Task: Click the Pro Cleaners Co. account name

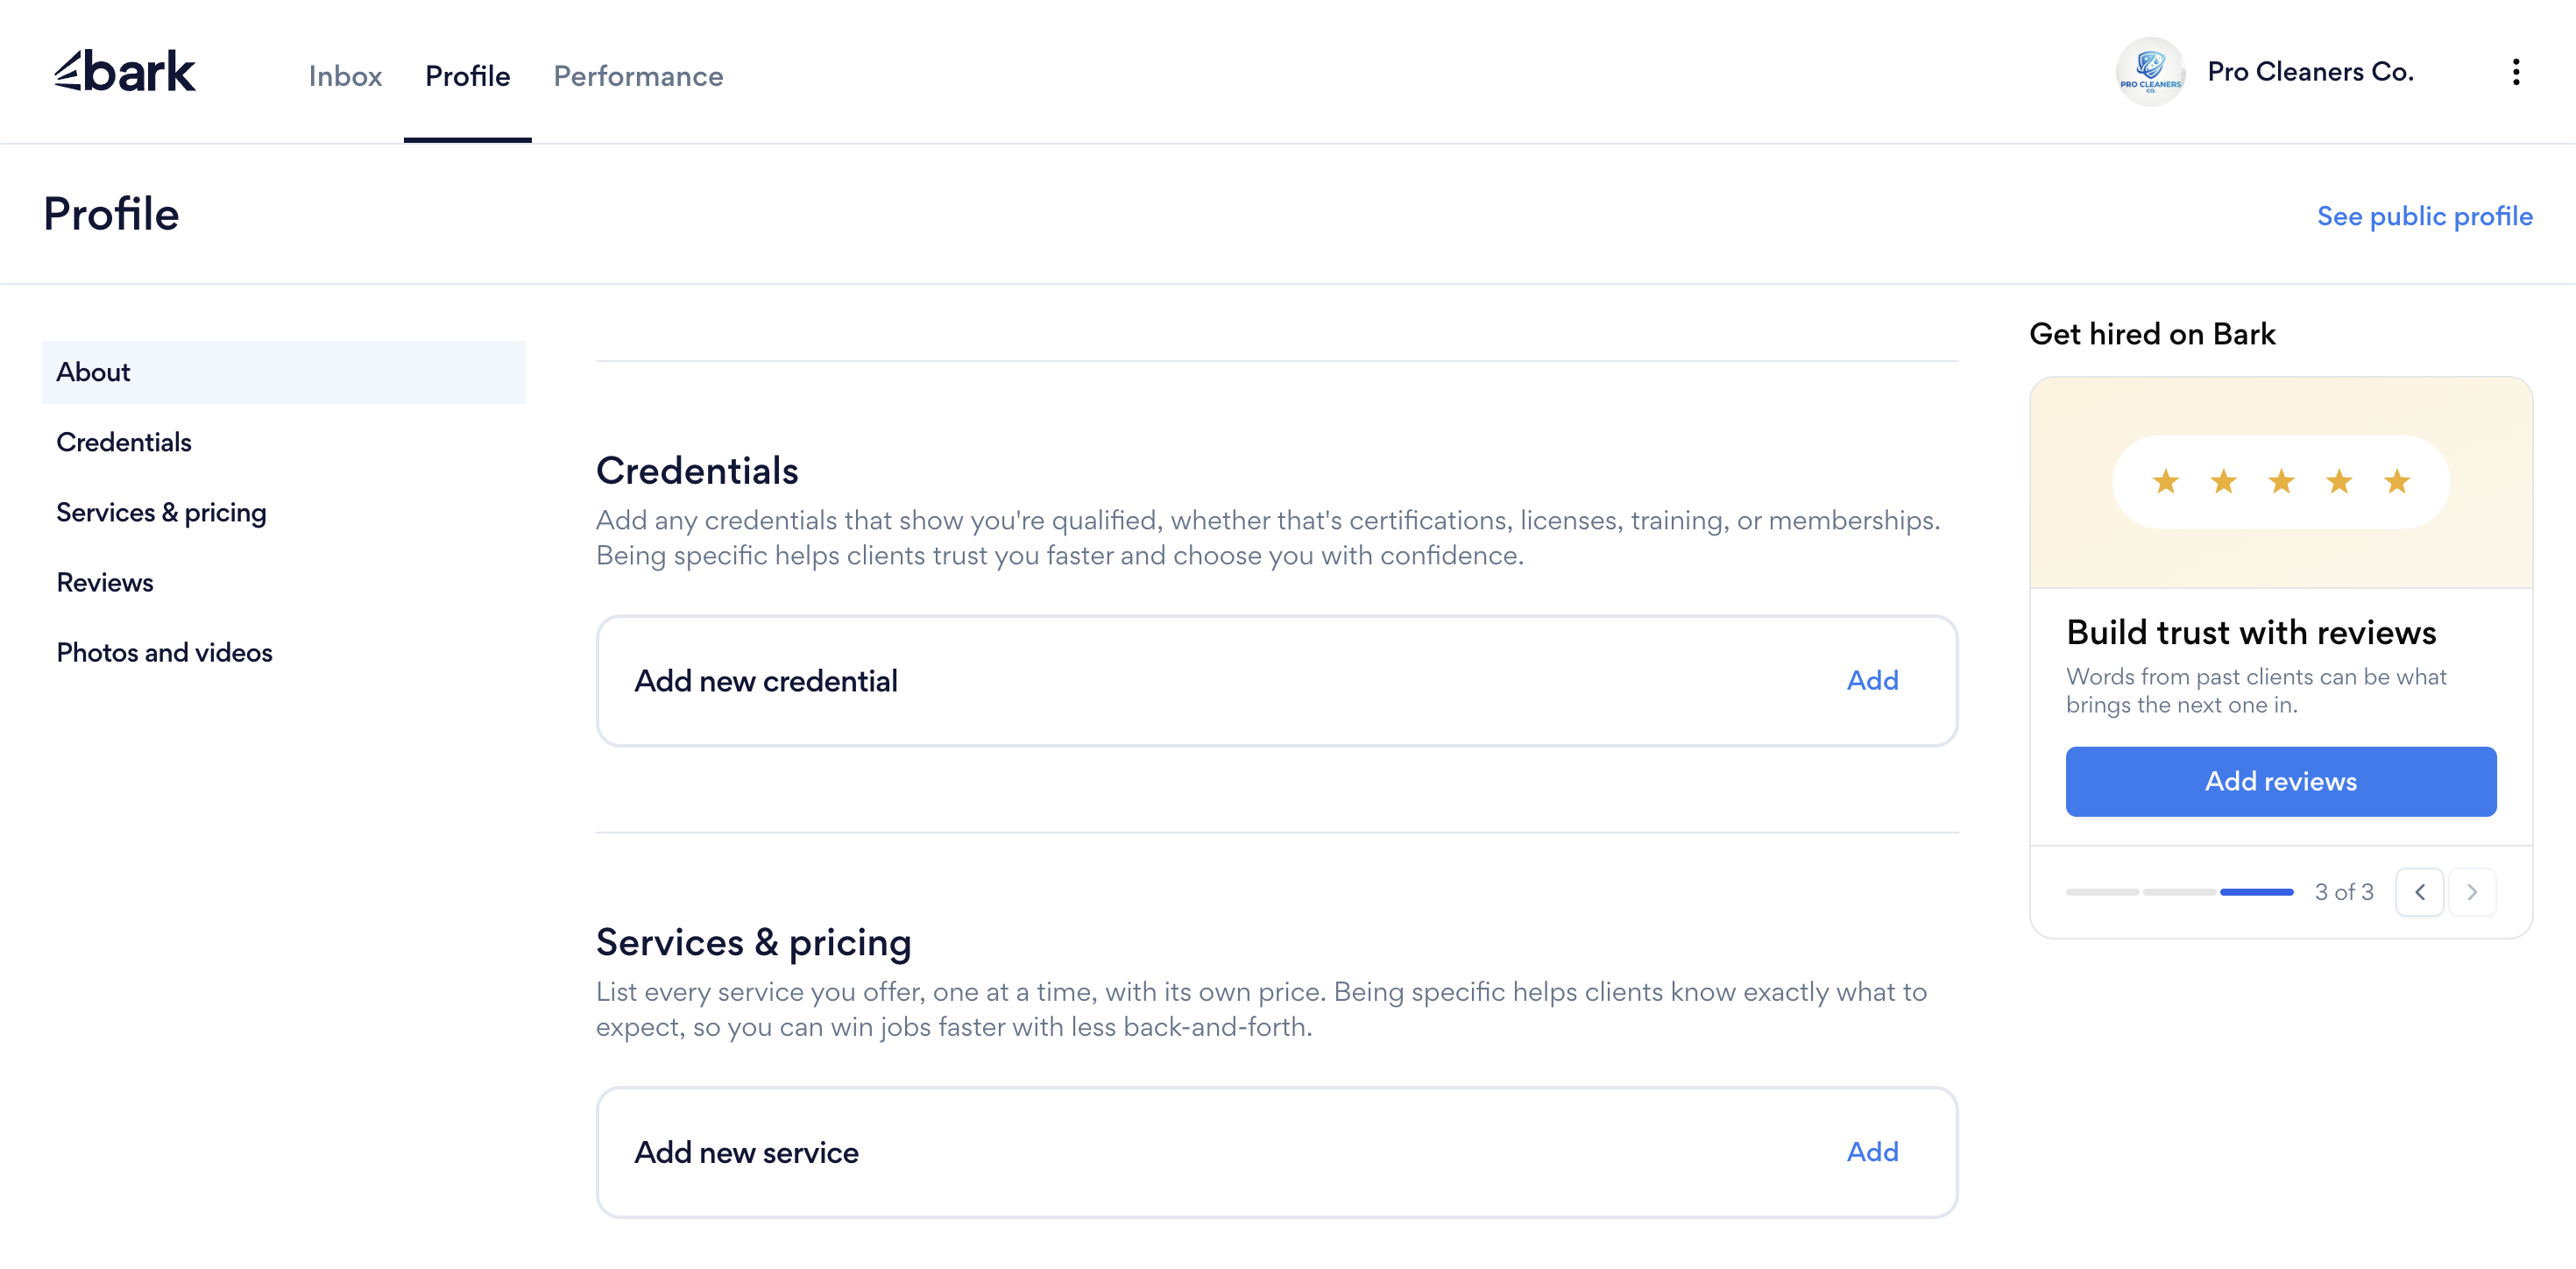Action: 2311,72
